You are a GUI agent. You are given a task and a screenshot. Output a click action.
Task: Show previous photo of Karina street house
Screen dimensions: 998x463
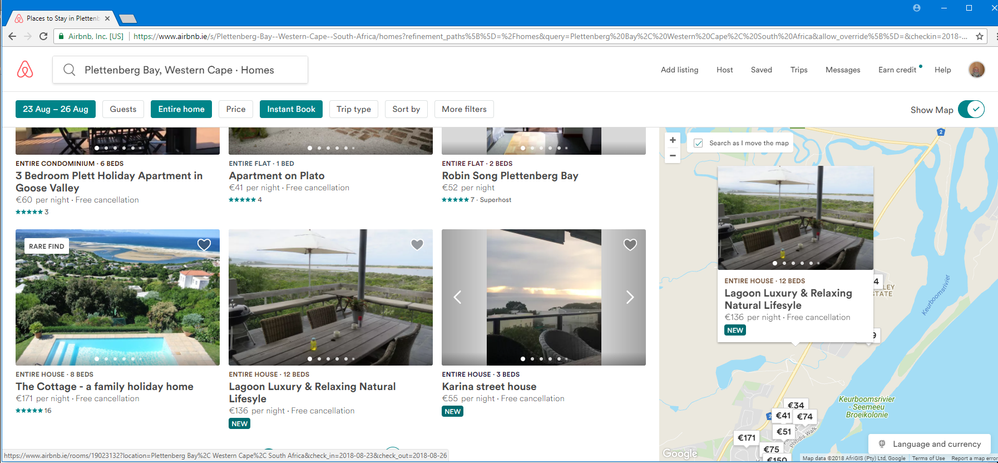click(457, 297)
